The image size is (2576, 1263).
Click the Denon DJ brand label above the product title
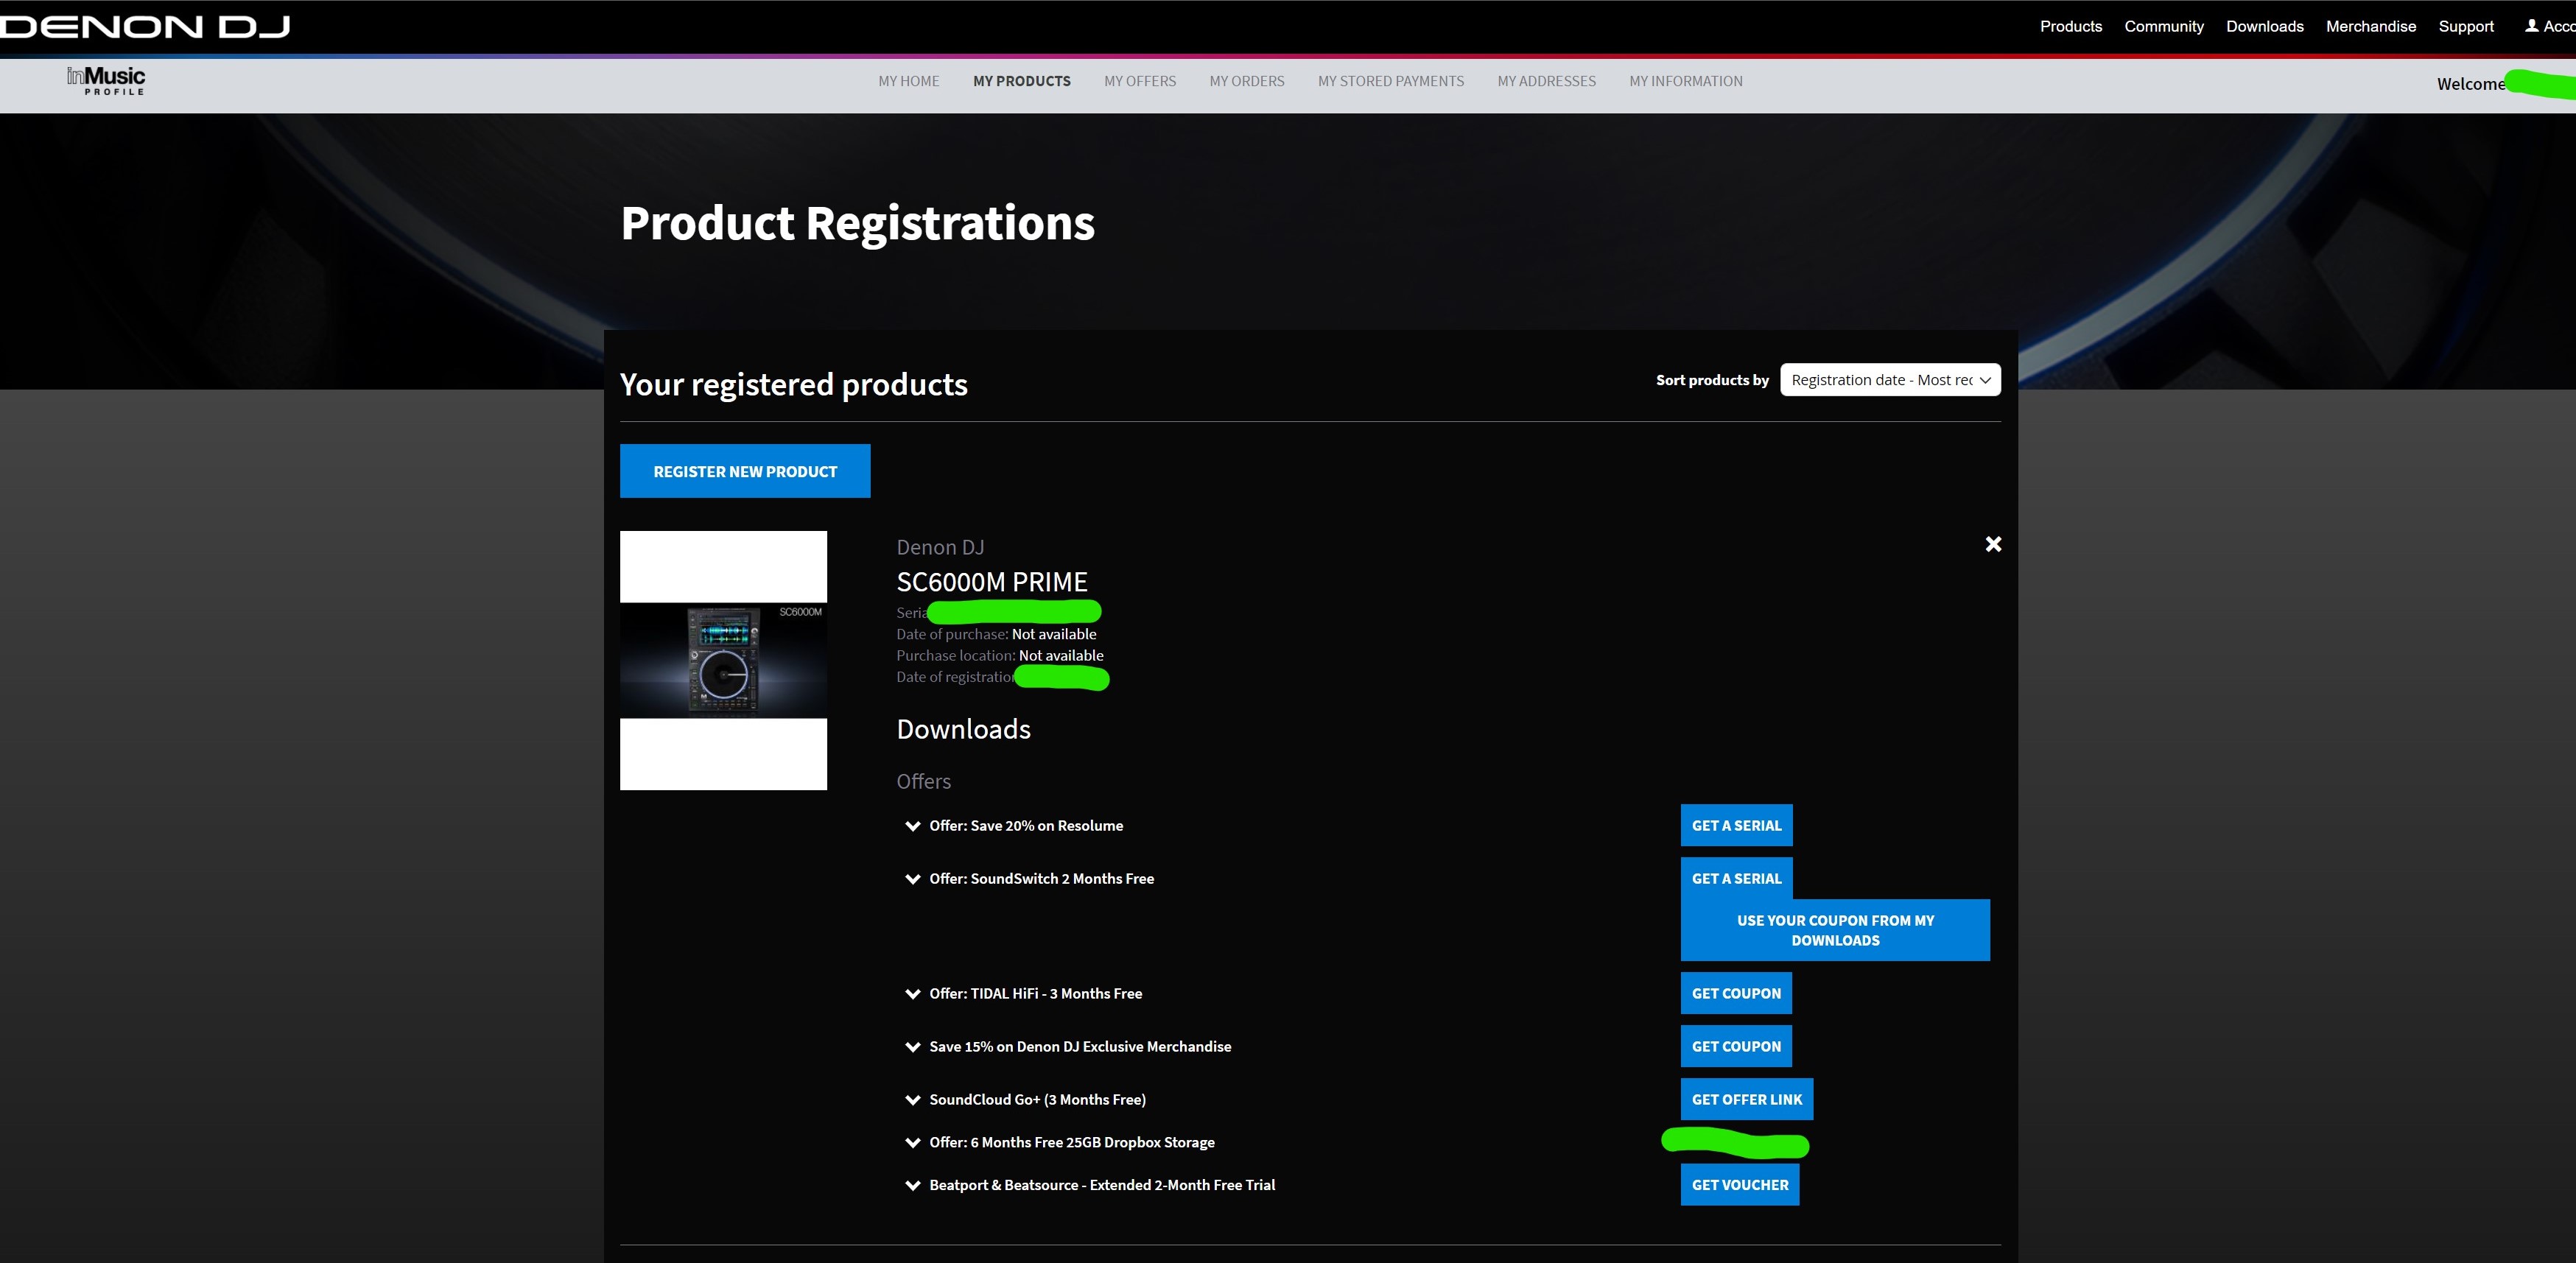pyautogui.click(x=940, y=548)
